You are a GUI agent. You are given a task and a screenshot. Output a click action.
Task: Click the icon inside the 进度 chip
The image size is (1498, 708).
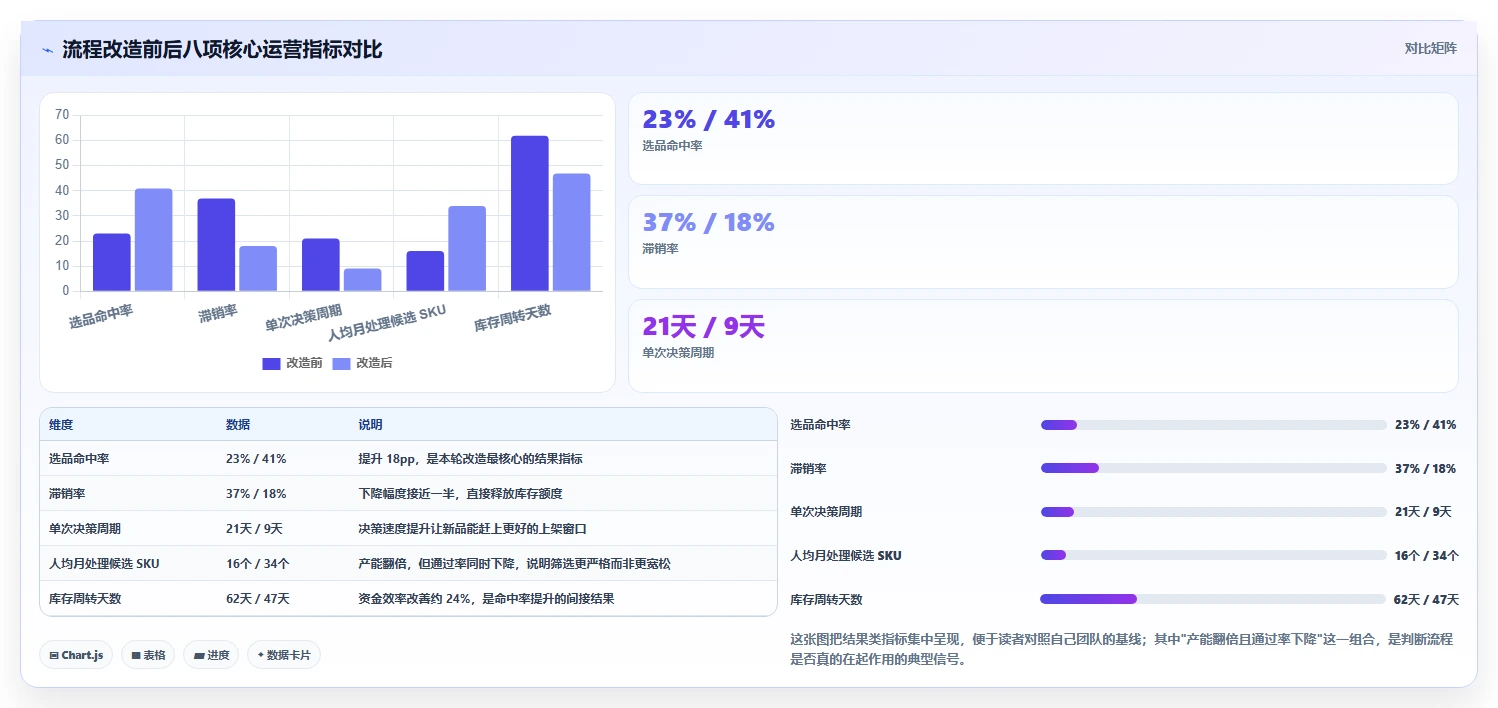199,656
